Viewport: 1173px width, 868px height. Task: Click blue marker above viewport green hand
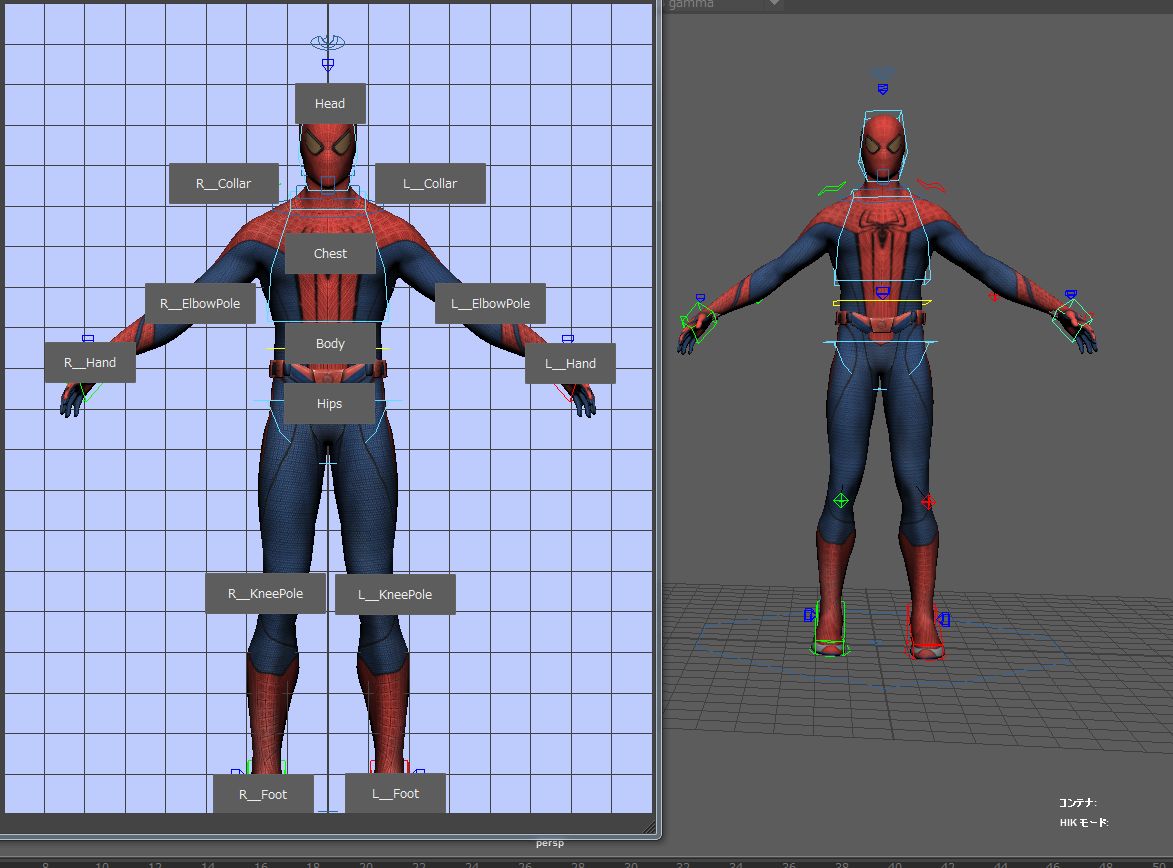[700, 298]
